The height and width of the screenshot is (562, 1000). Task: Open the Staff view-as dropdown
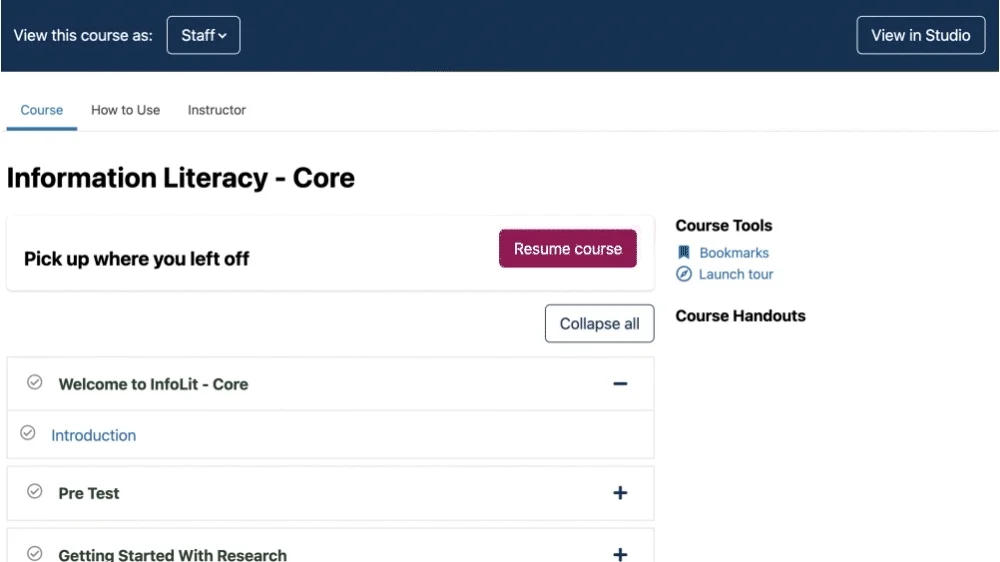203,35
